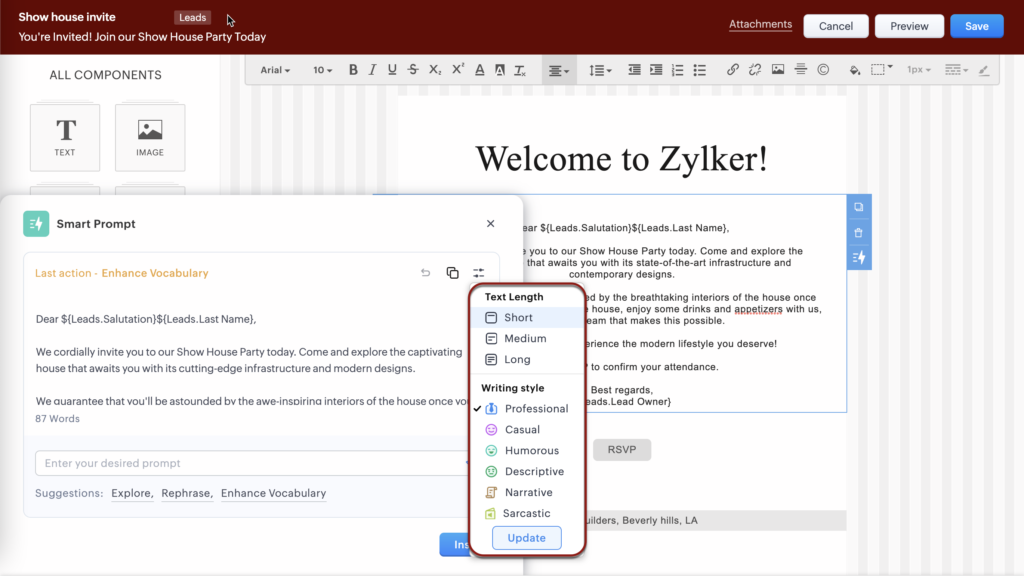Screen dimensions: 1024x576
Task: Open the background fill color picker
Action: point(854,70)
